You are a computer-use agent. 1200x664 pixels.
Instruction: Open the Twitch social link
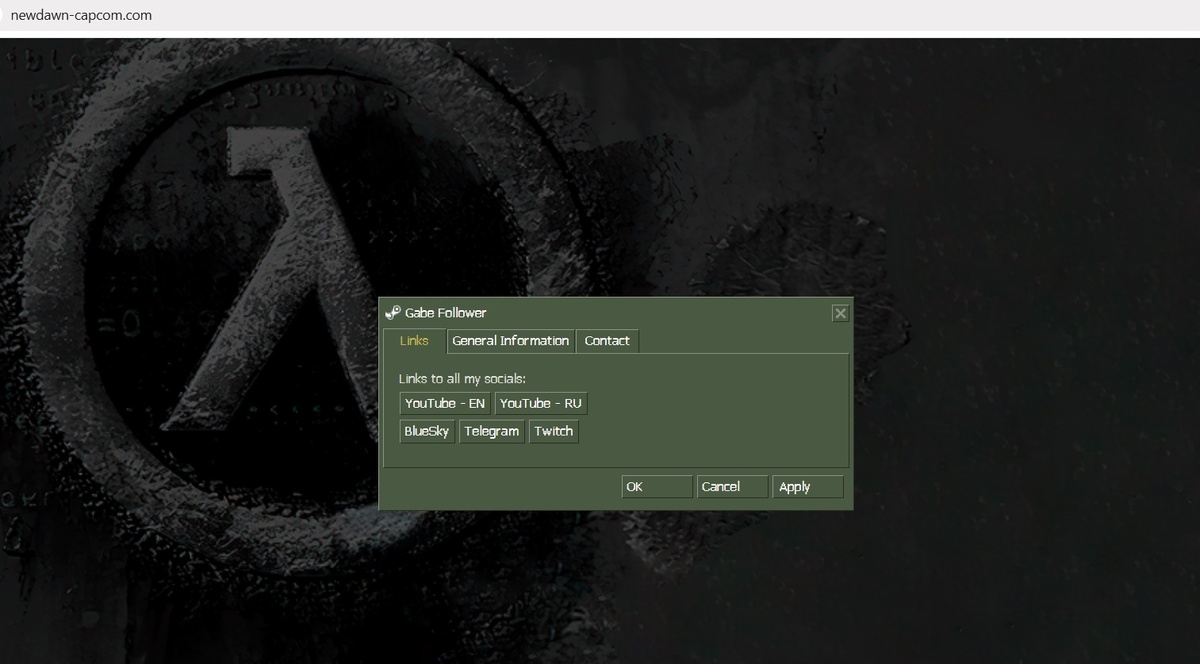point(553,432)
